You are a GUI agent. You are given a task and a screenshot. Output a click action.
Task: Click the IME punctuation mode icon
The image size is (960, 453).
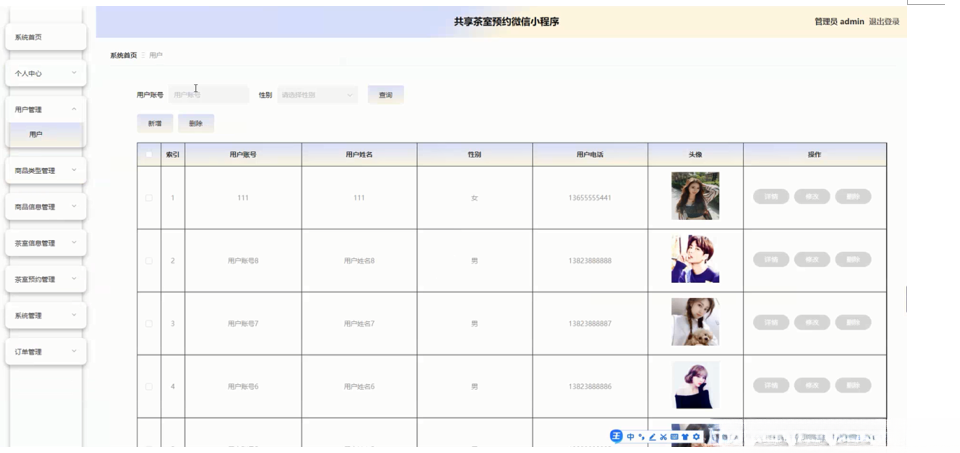coord(642,436)
